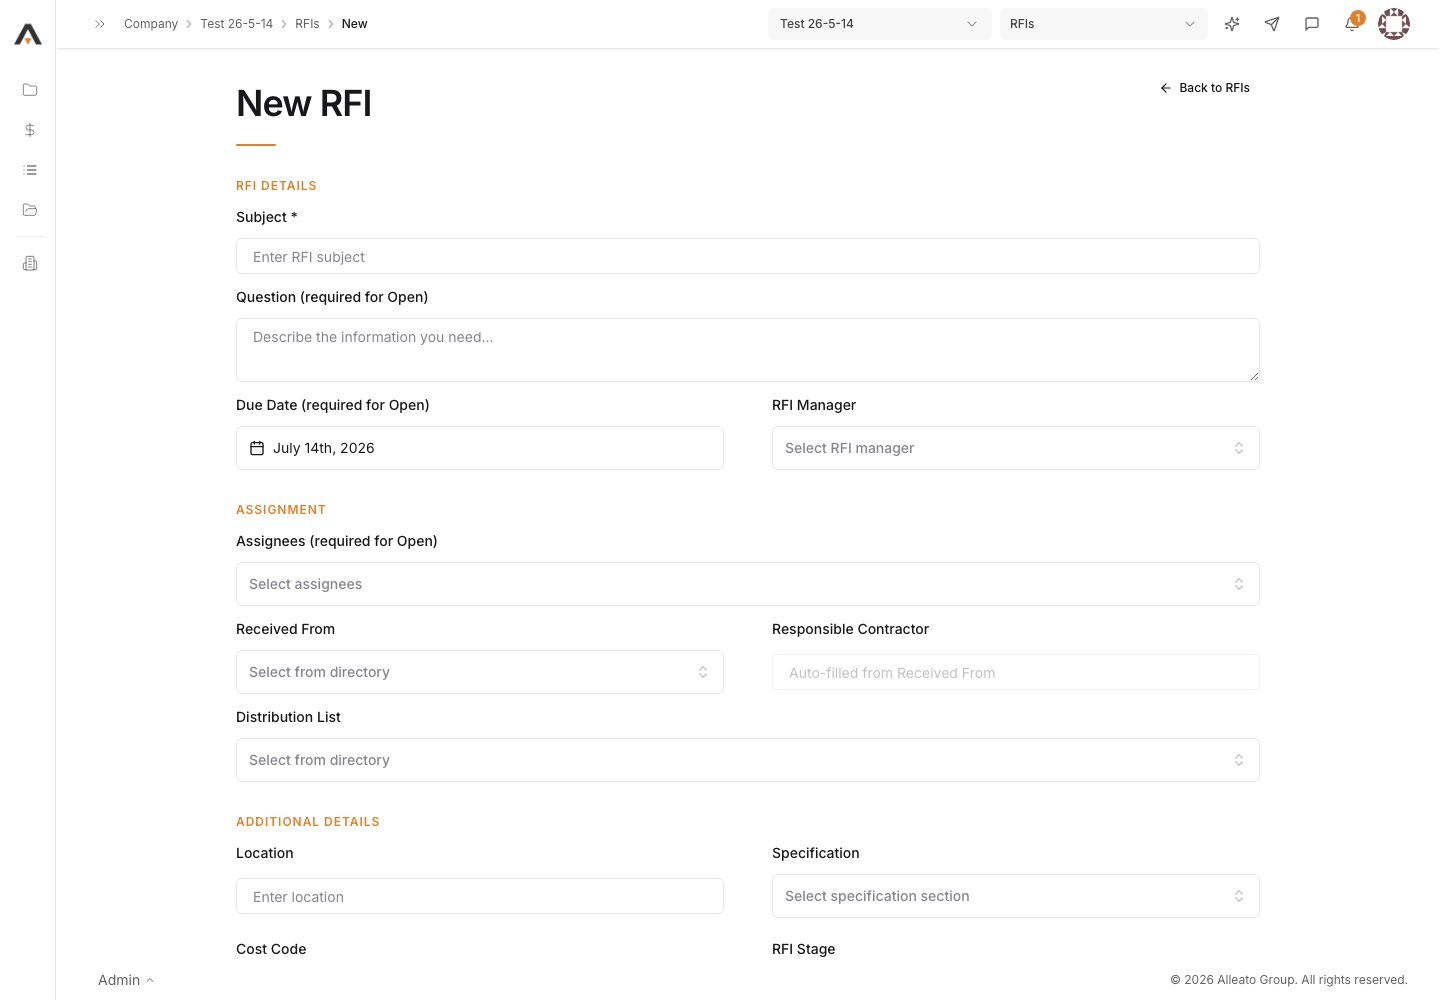Image resolution: width=1440 pixels, height=1000 pixels.
Task: Open the Select assignees dropdown
Action: click(x=748, y=584)
